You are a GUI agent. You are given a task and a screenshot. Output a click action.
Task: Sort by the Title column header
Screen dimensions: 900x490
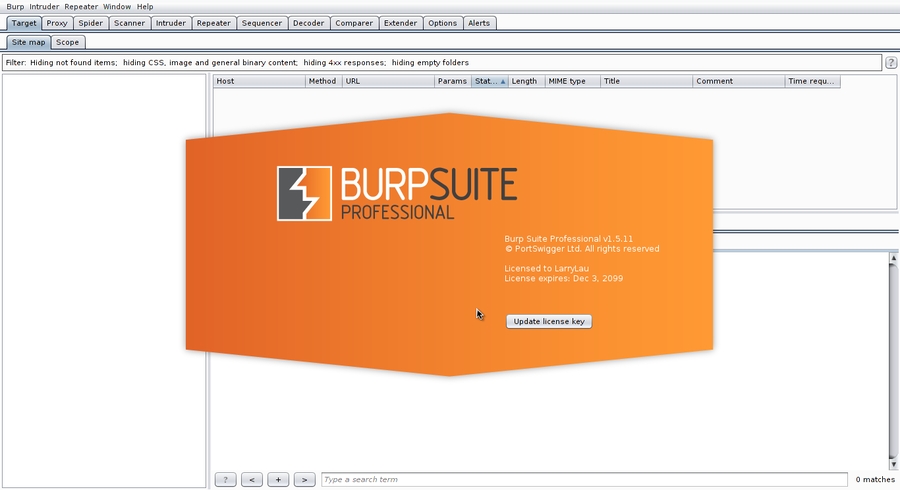coord(646,81)
